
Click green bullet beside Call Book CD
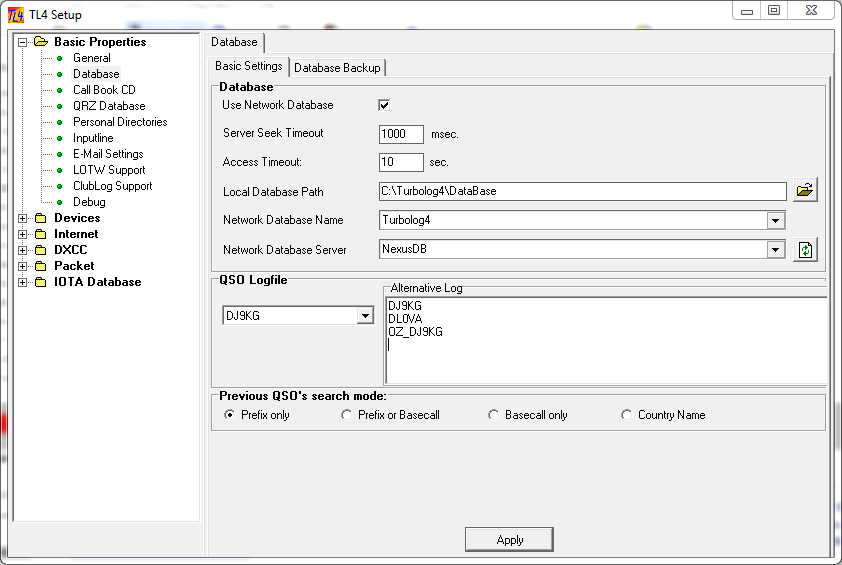point(60,90)
